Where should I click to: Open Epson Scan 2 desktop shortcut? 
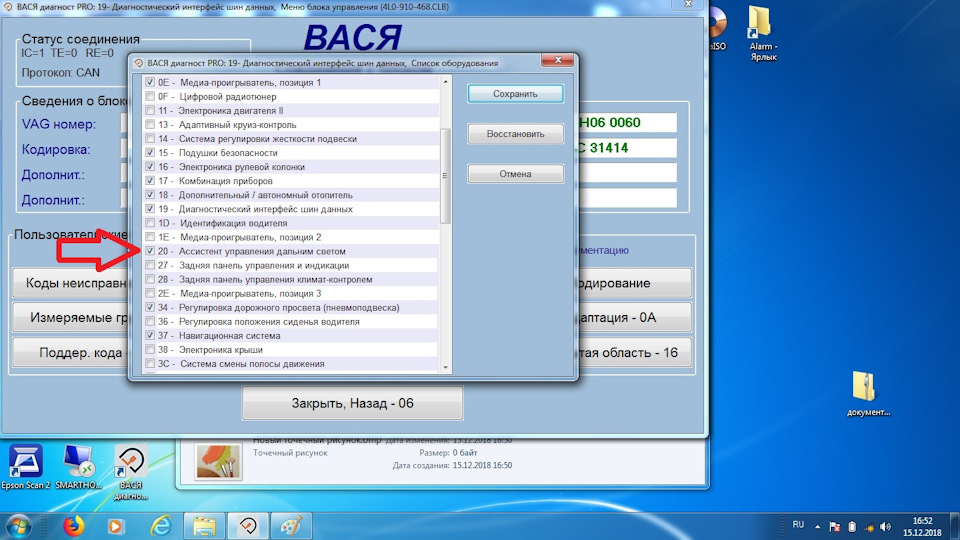[x=26, y=467]
